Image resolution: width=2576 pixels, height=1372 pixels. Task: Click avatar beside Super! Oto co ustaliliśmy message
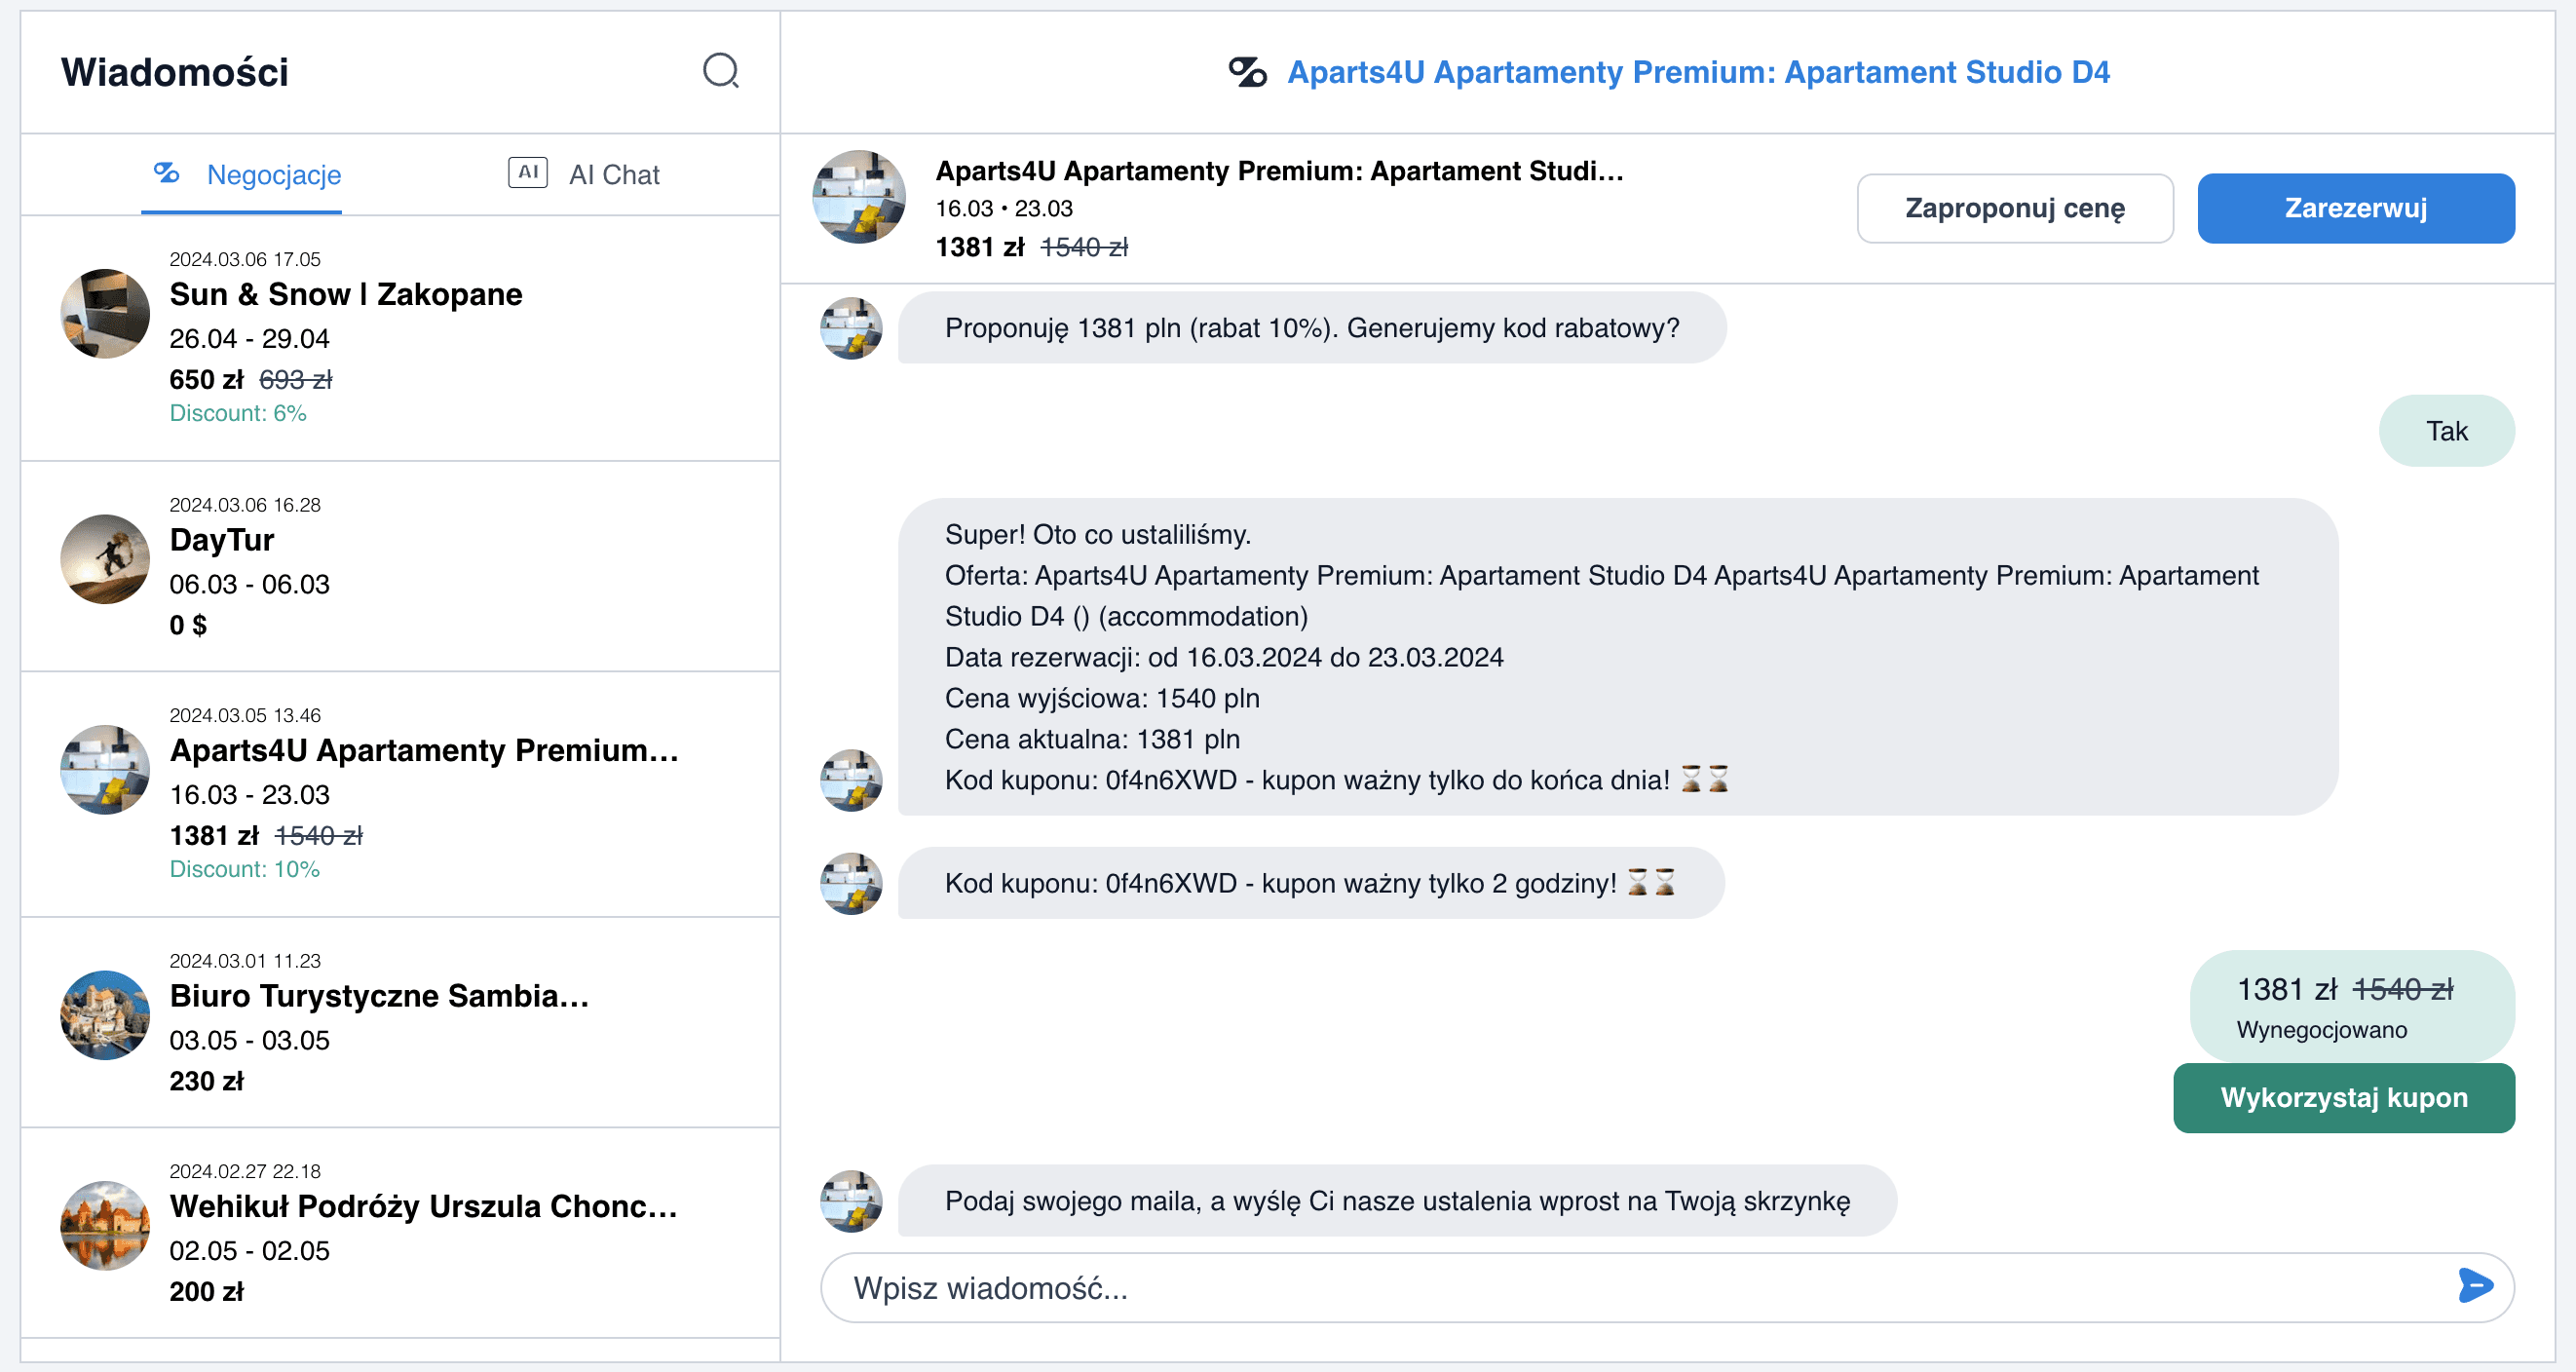(x=851, y=780)
